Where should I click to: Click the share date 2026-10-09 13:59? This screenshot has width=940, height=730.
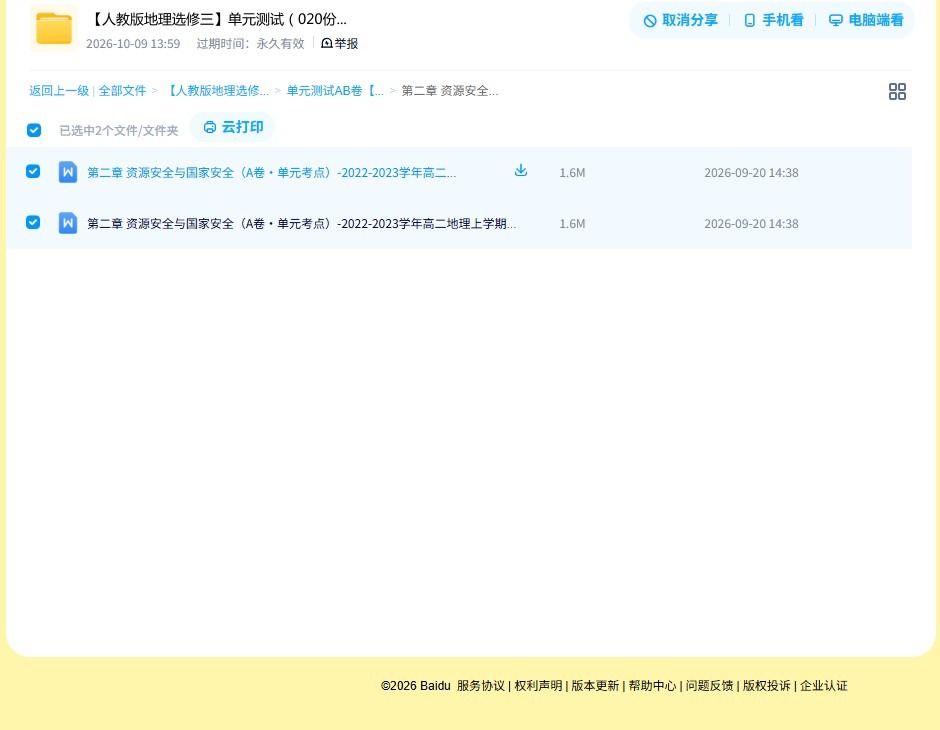pos(133,44)
